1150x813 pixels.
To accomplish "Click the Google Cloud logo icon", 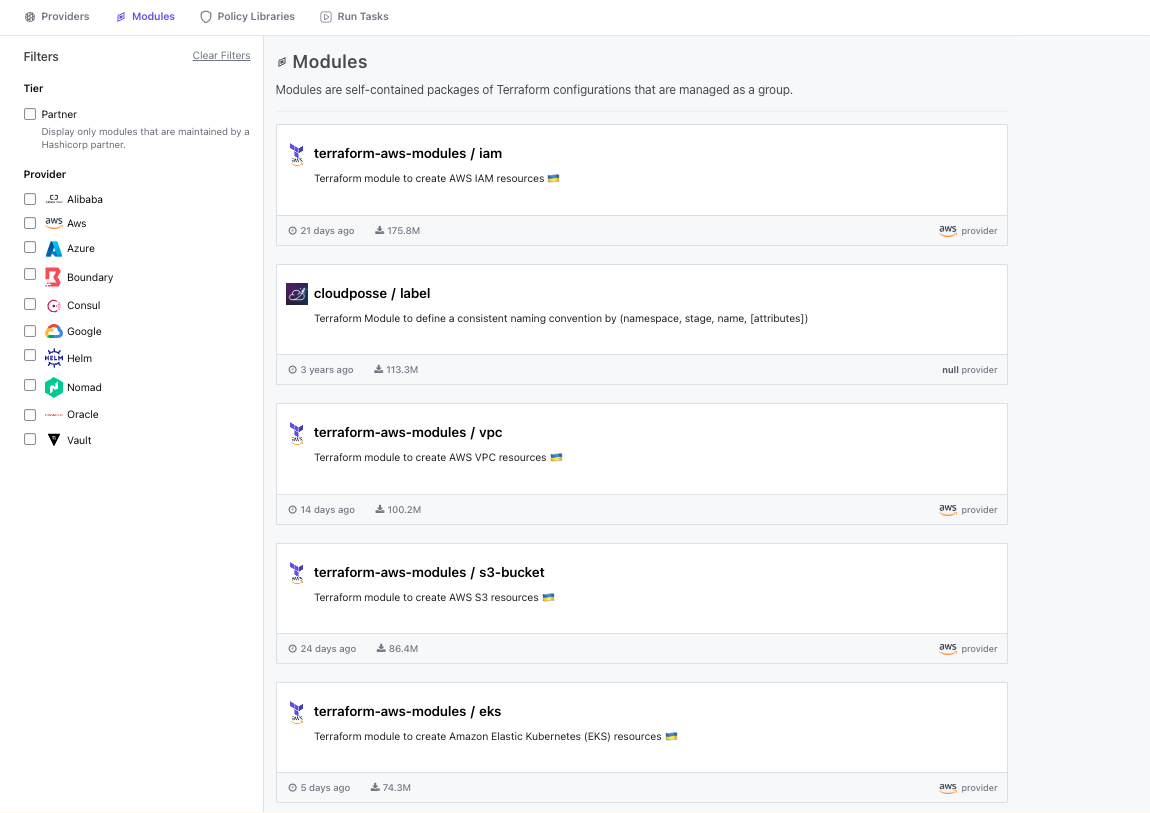I will pos(54,331).
